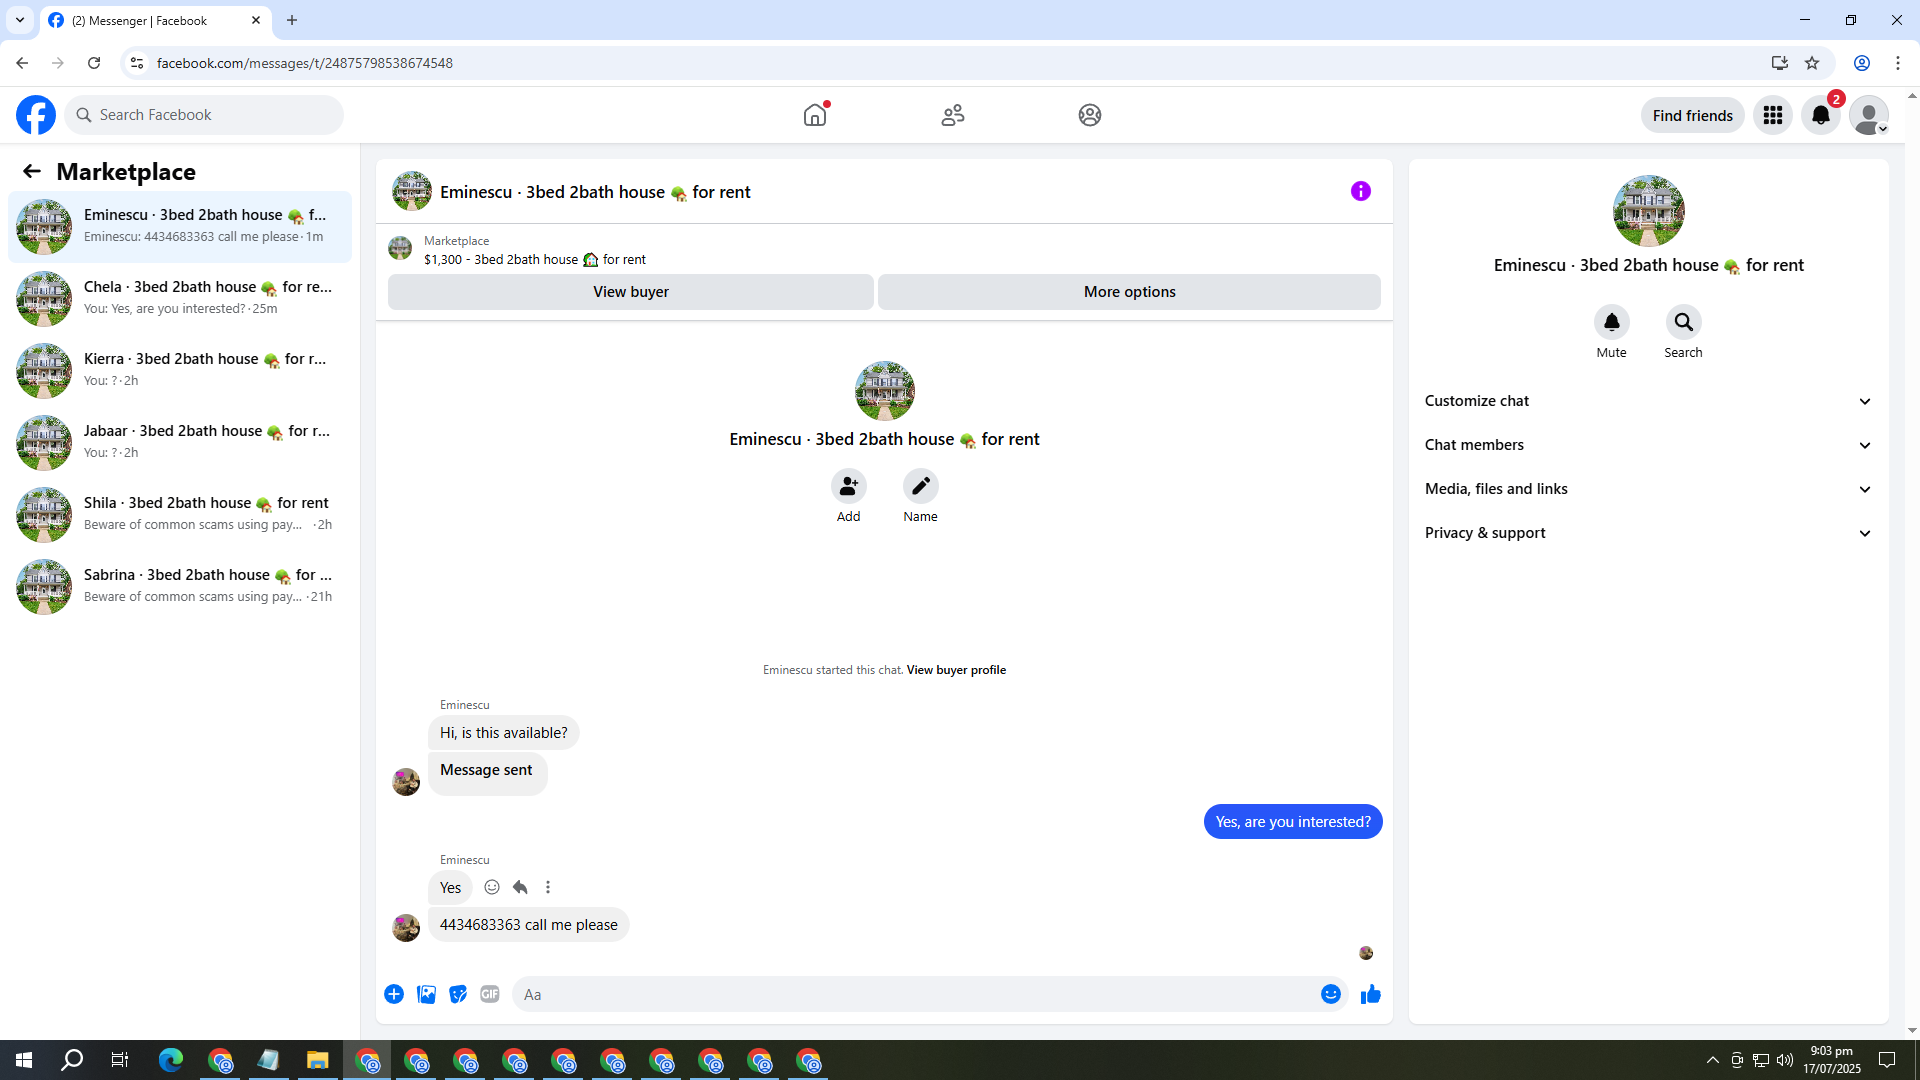The width and height of the screenshot is (1920, 1080).
Task: Open the Chela conversation
Action: tap(180, 299)
